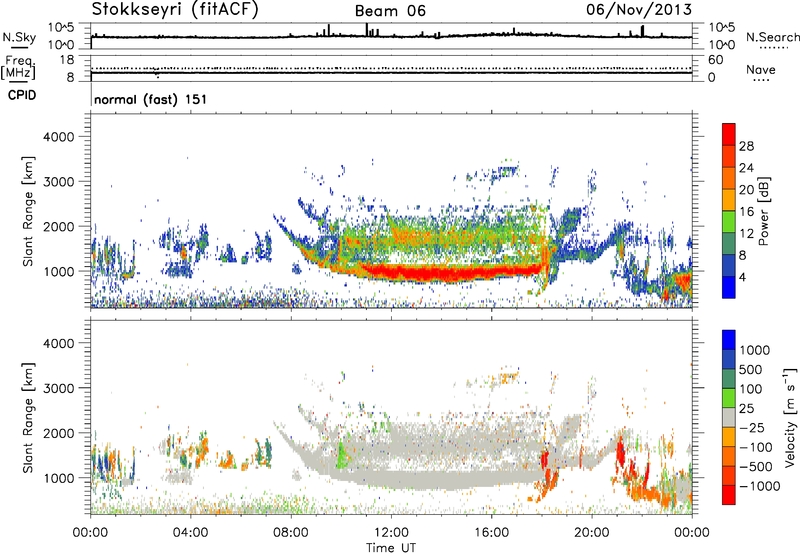This screenshot has height=554, width=800.
Task: Click the 'normal (fast) 151' text
Action: point(151,99)
